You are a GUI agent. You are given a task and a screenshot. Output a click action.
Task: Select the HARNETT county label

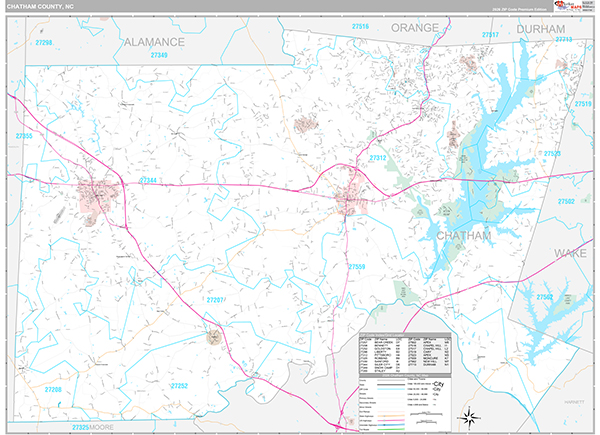[x=574, y=402]
